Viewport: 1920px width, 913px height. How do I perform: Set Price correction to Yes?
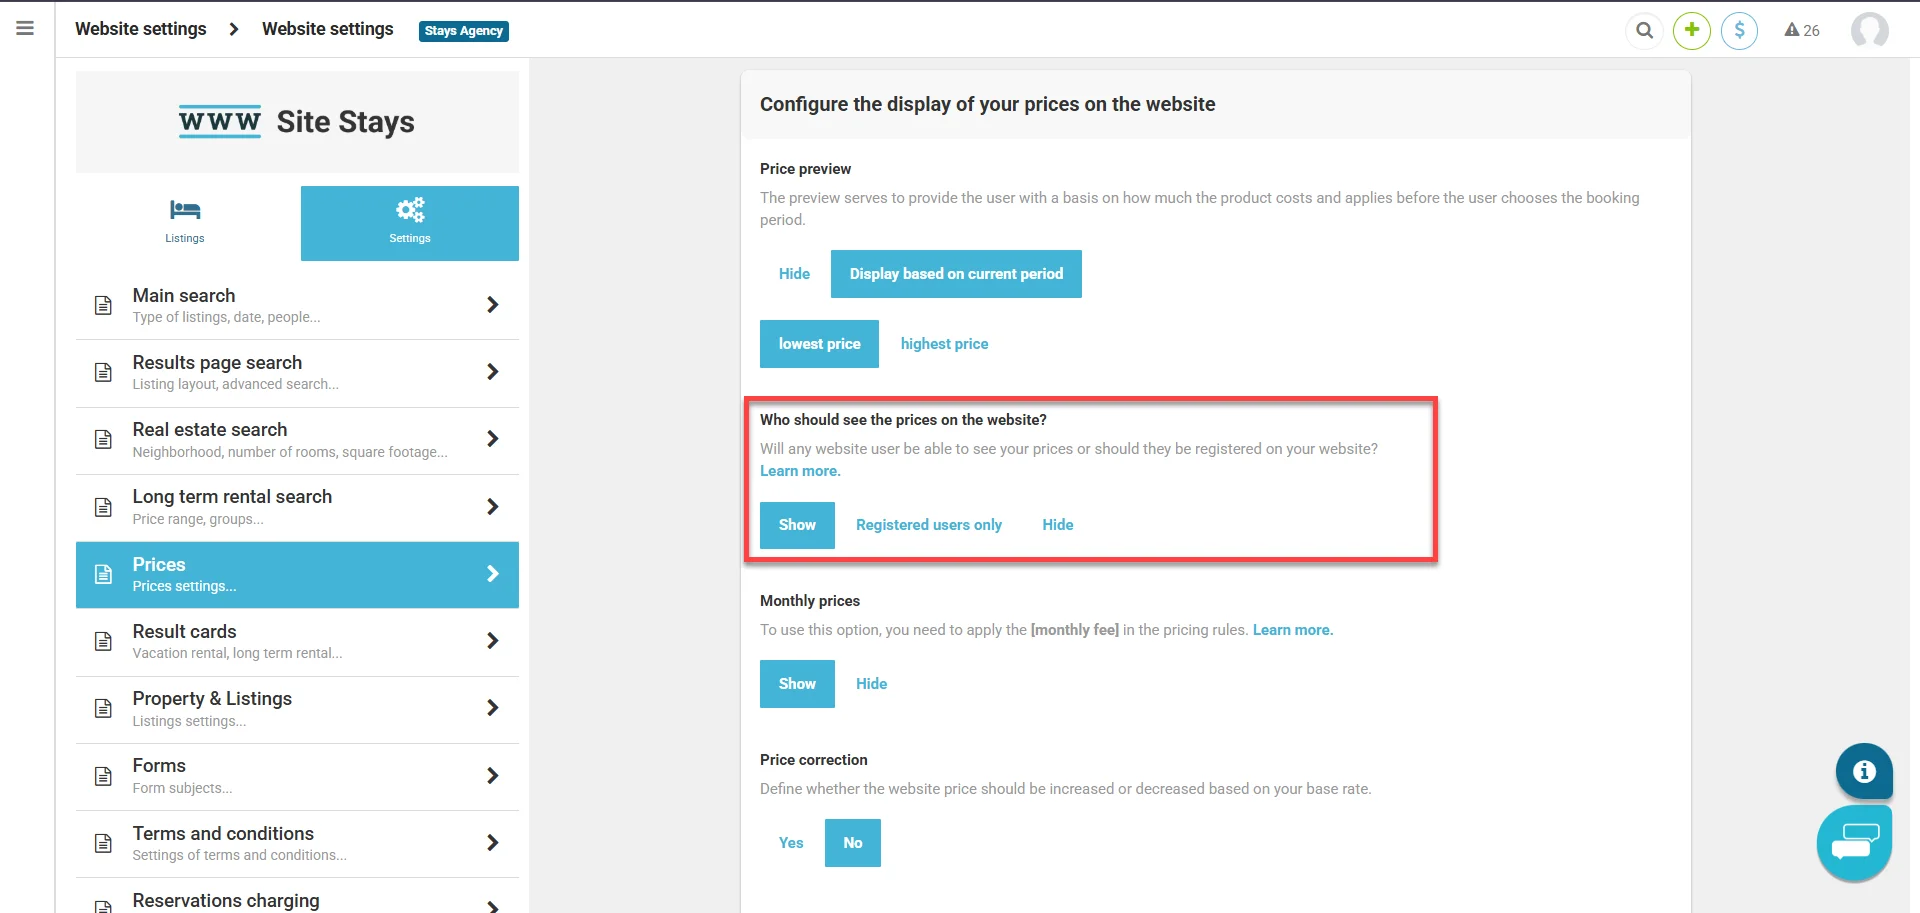pyautogui.click(x=791, y=843)
